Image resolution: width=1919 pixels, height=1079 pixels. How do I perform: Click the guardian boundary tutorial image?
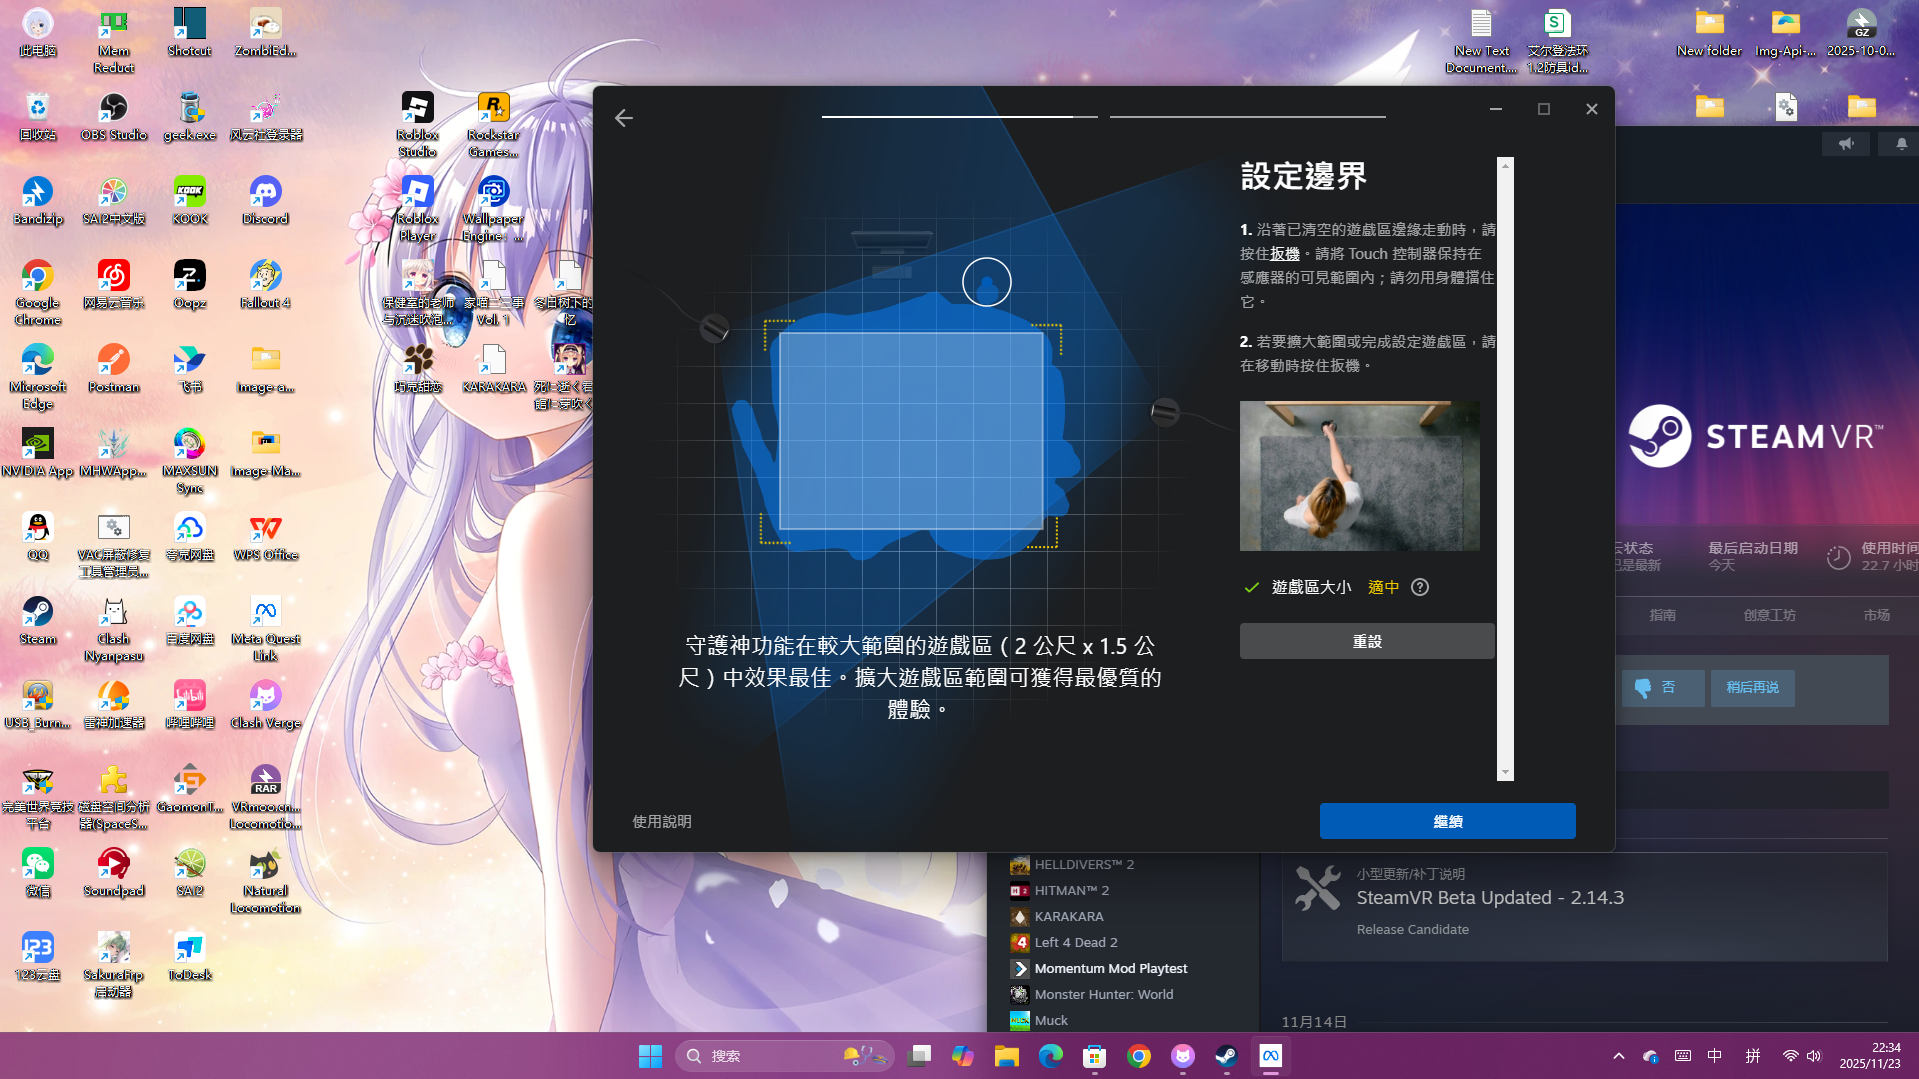(x=1359, y=476)
